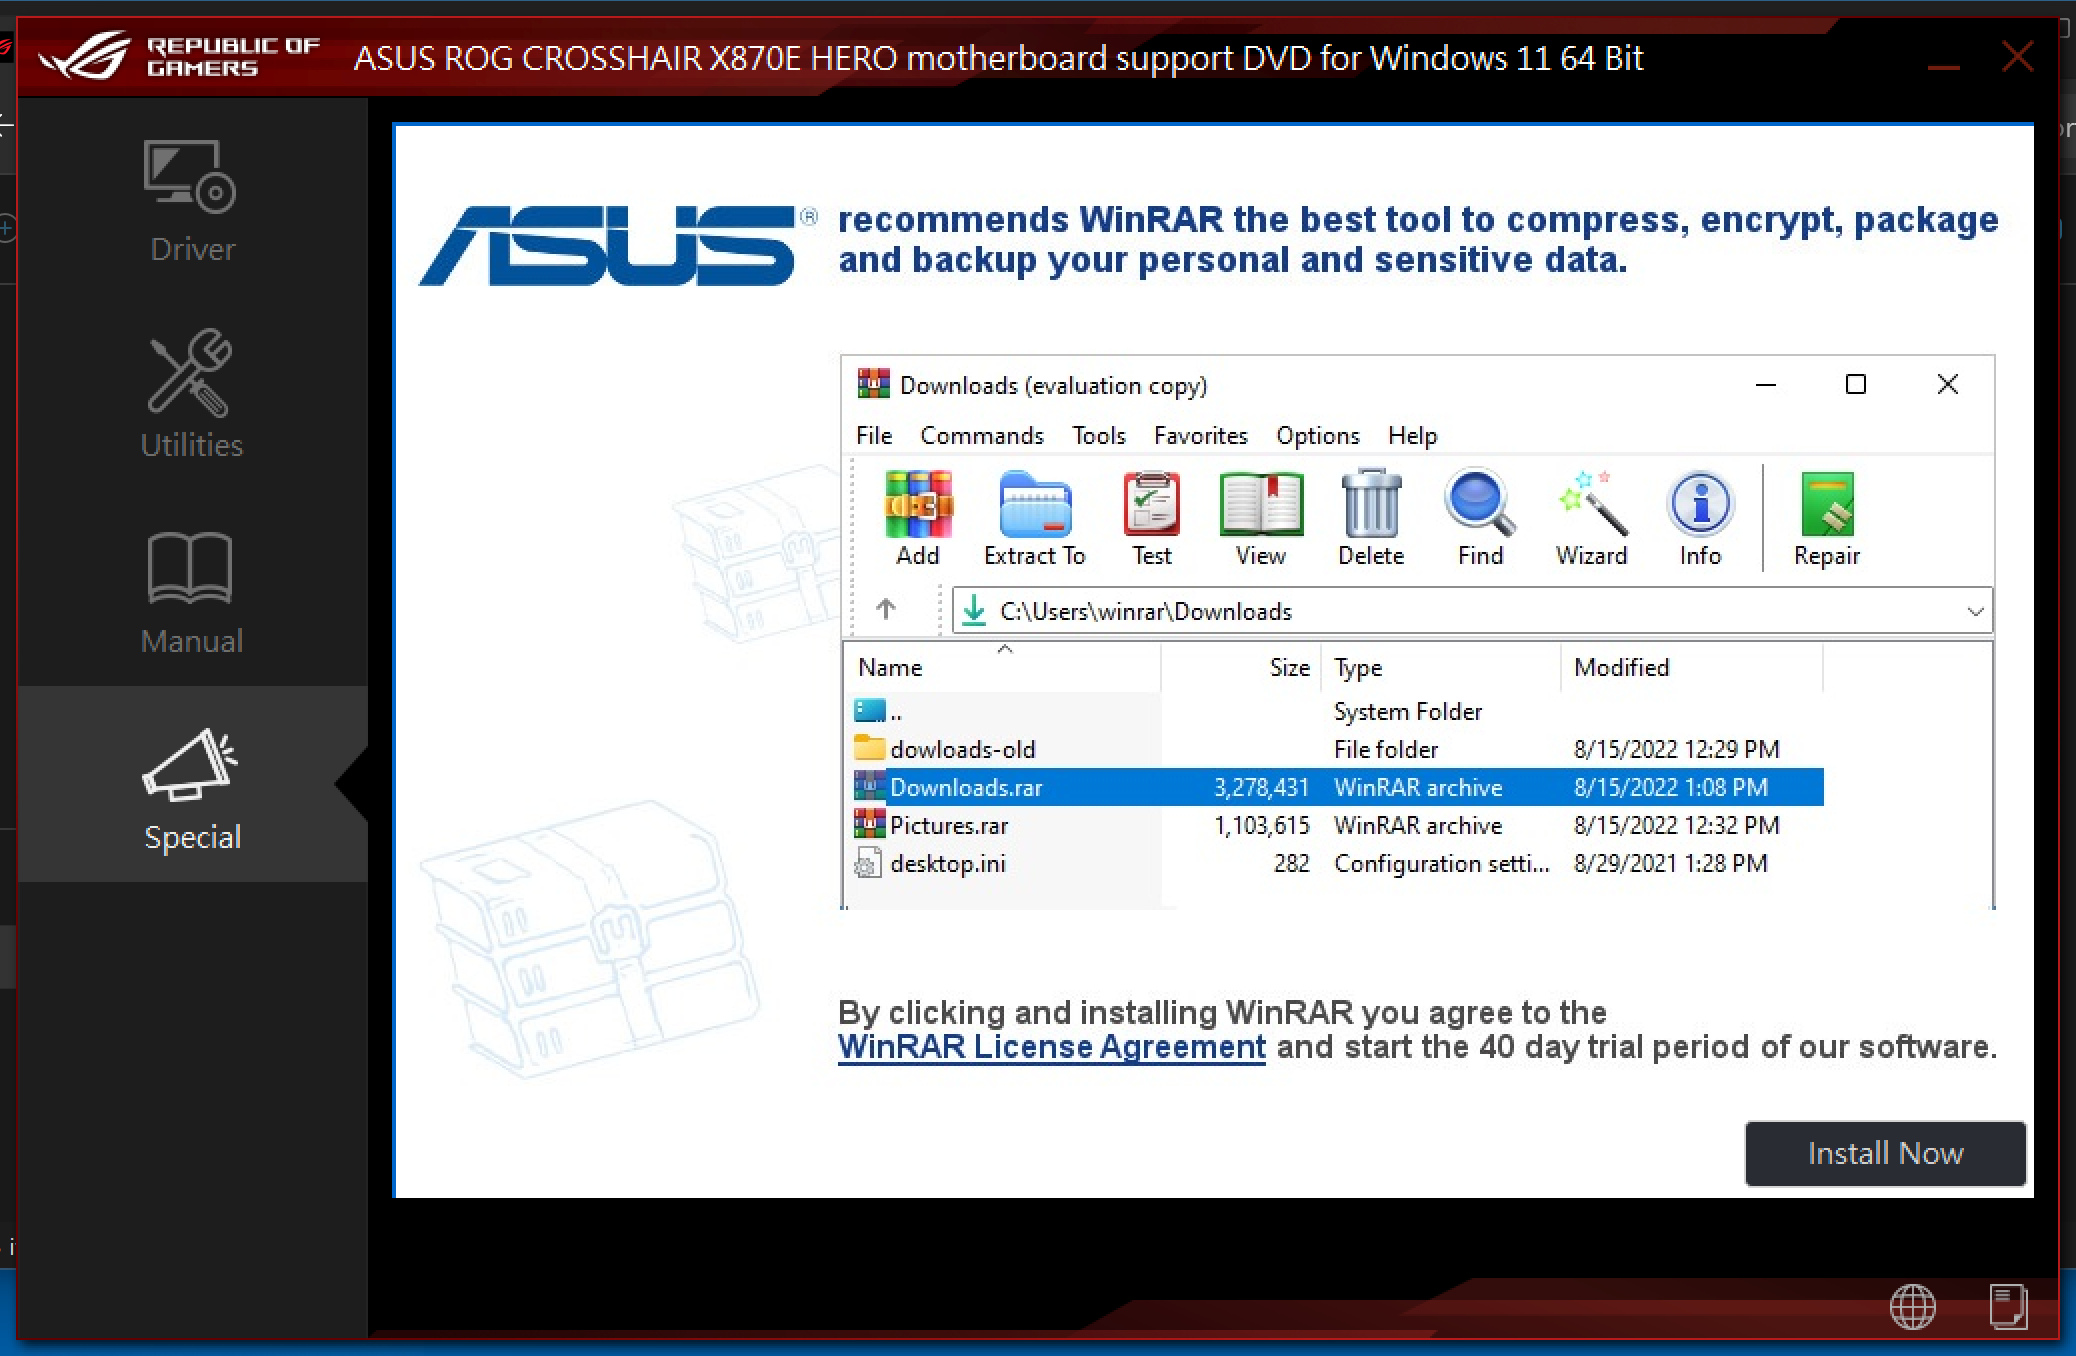2076x1356 pixels.
Task: Click the up one level arrow
Action: (886, 609)
